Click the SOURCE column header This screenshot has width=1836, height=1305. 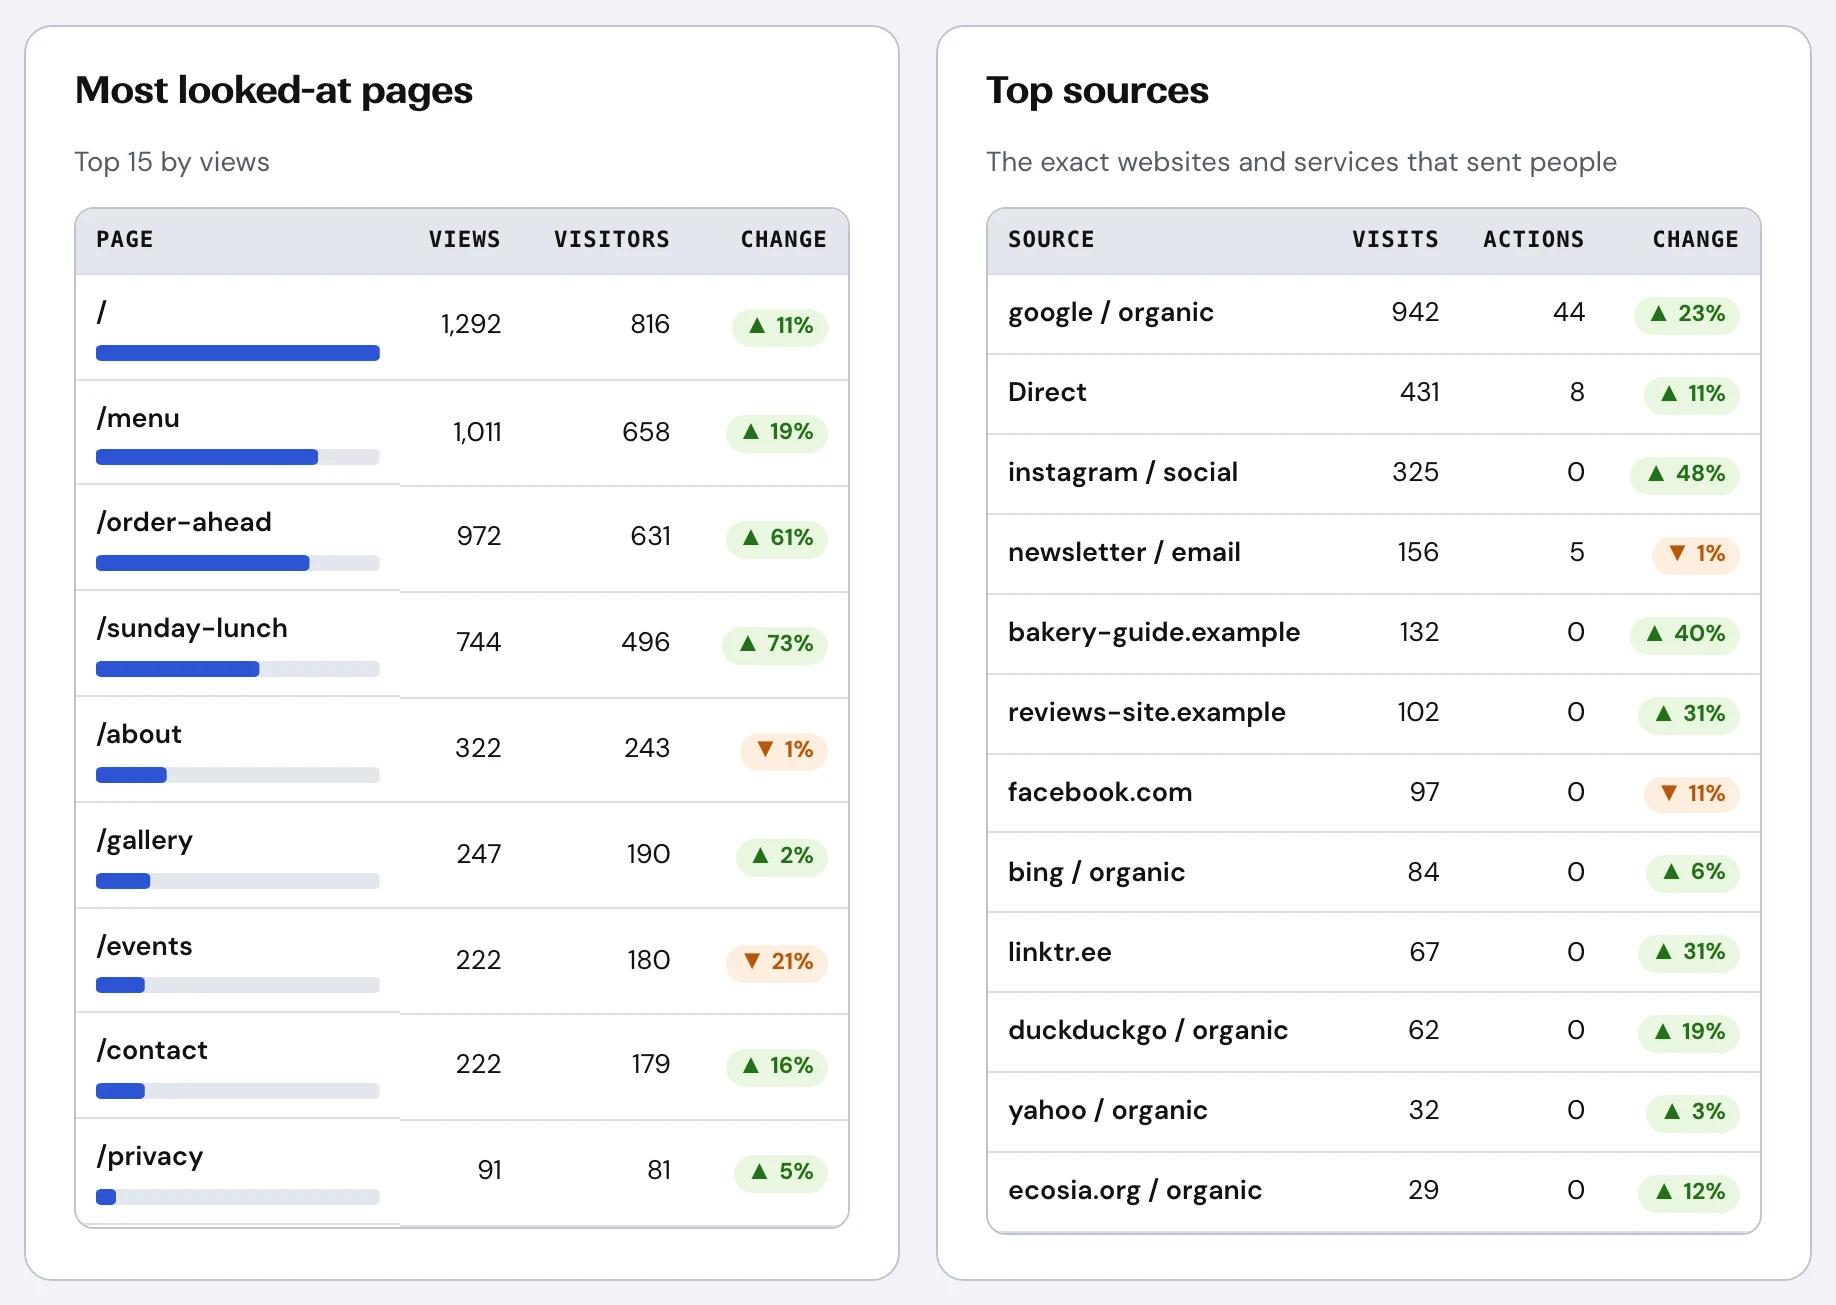pos(1051,240)
